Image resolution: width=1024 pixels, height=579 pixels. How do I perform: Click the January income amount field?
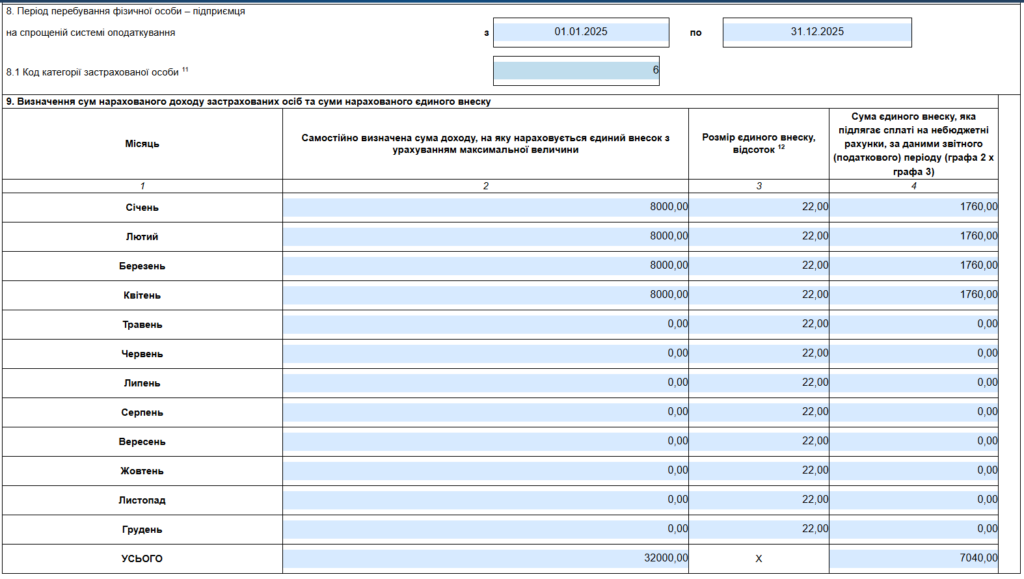point(485,207)
